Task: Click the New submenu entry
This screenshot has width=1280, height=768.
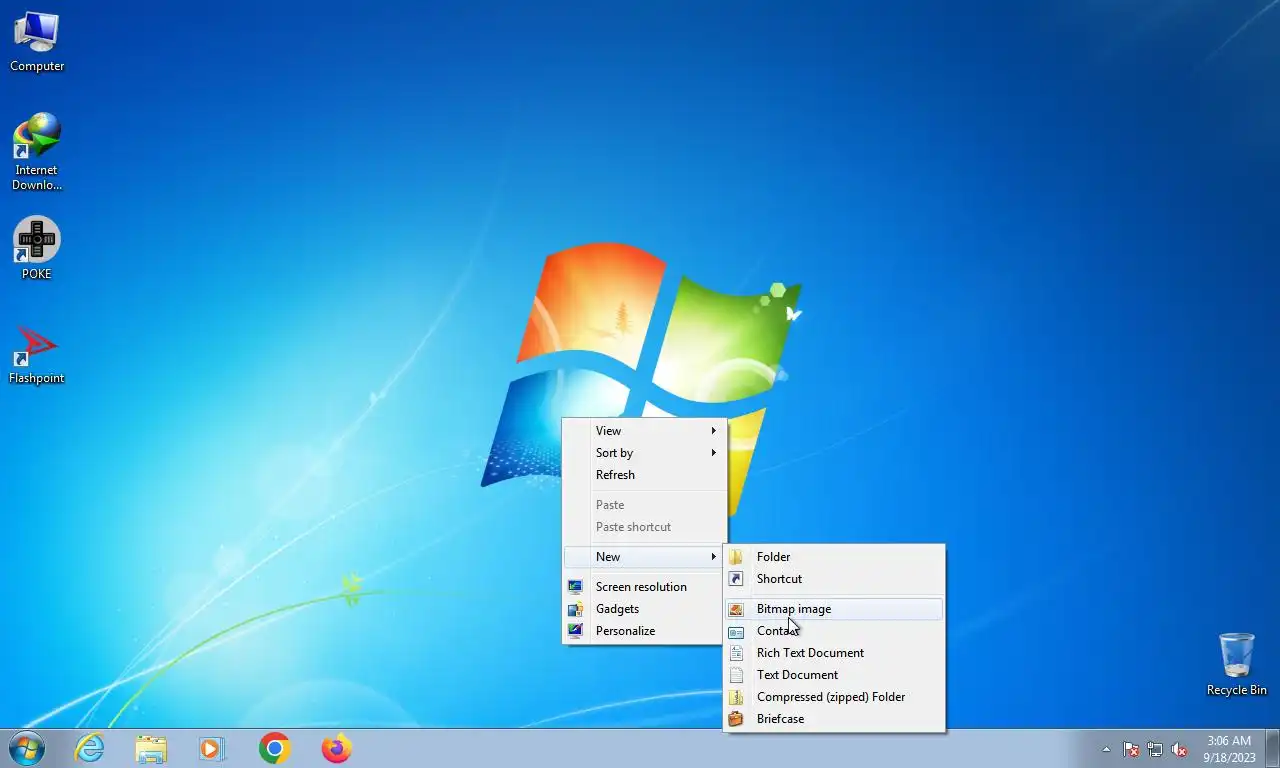Action: (644, 557)
